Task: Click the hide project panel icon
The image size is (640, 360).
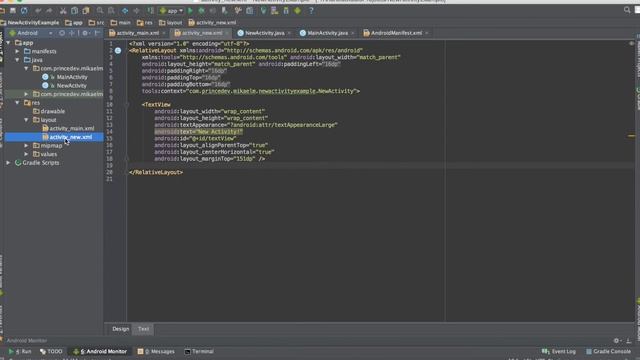Action: [98, 33]
